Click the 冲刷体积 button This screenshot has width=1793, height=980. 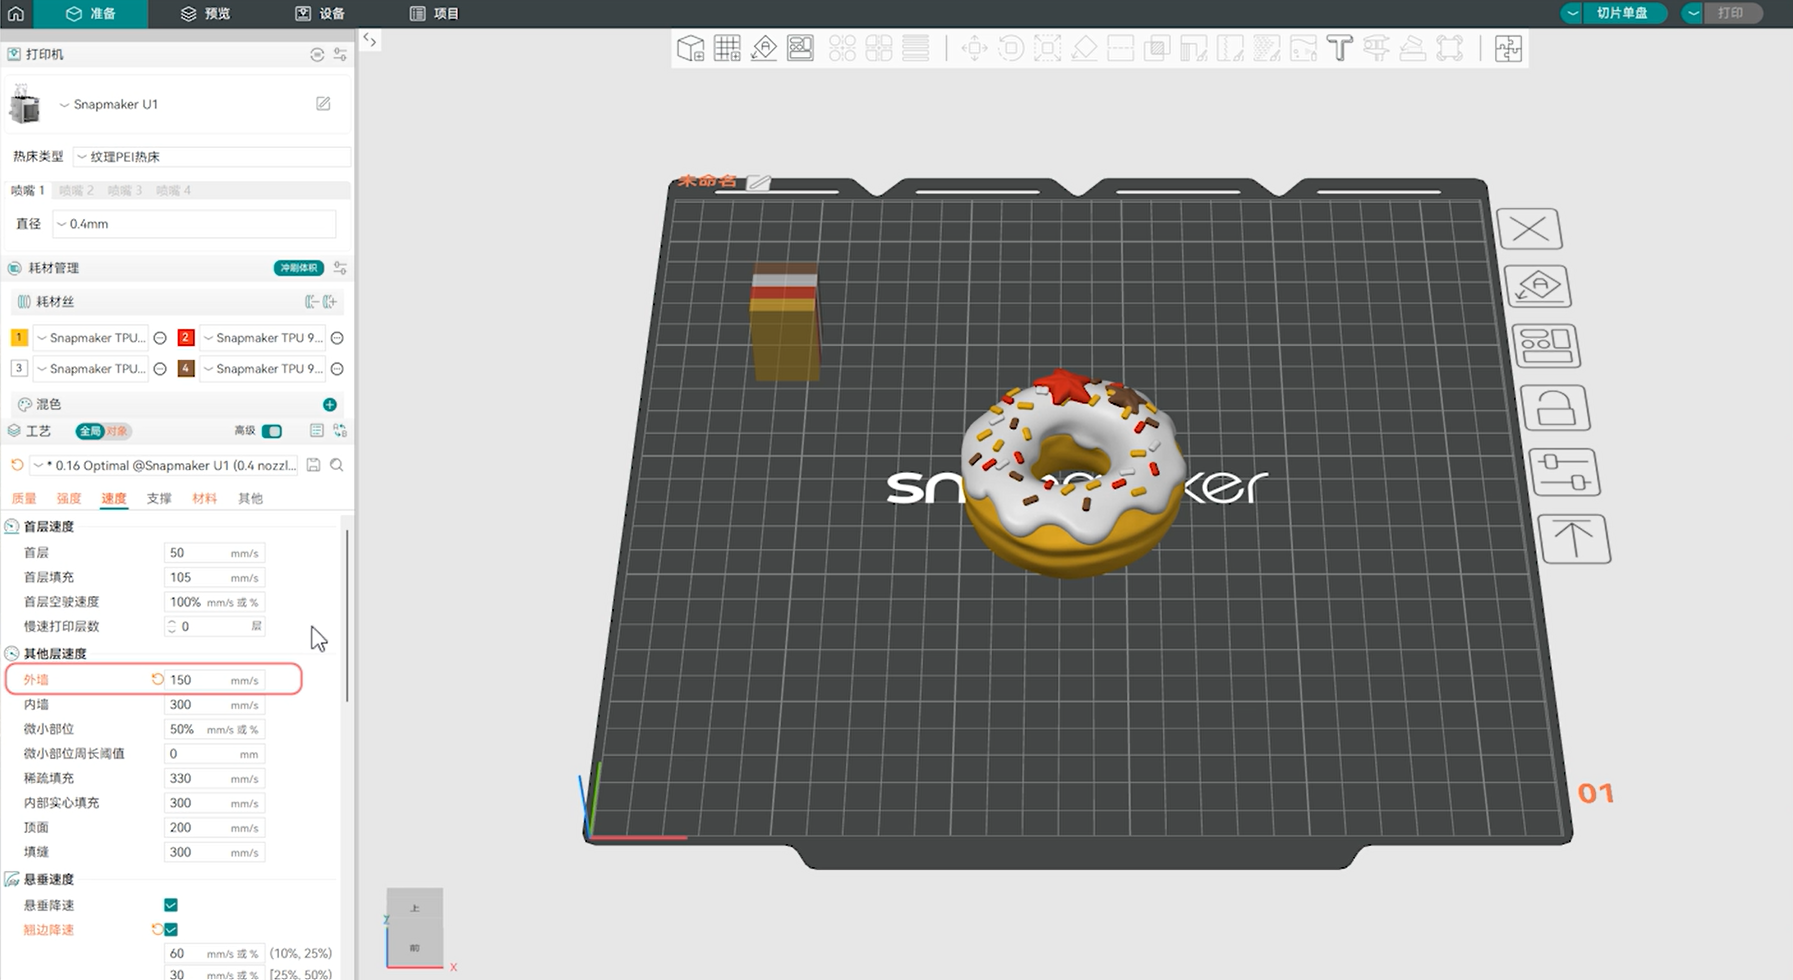[x=298, y=268]
